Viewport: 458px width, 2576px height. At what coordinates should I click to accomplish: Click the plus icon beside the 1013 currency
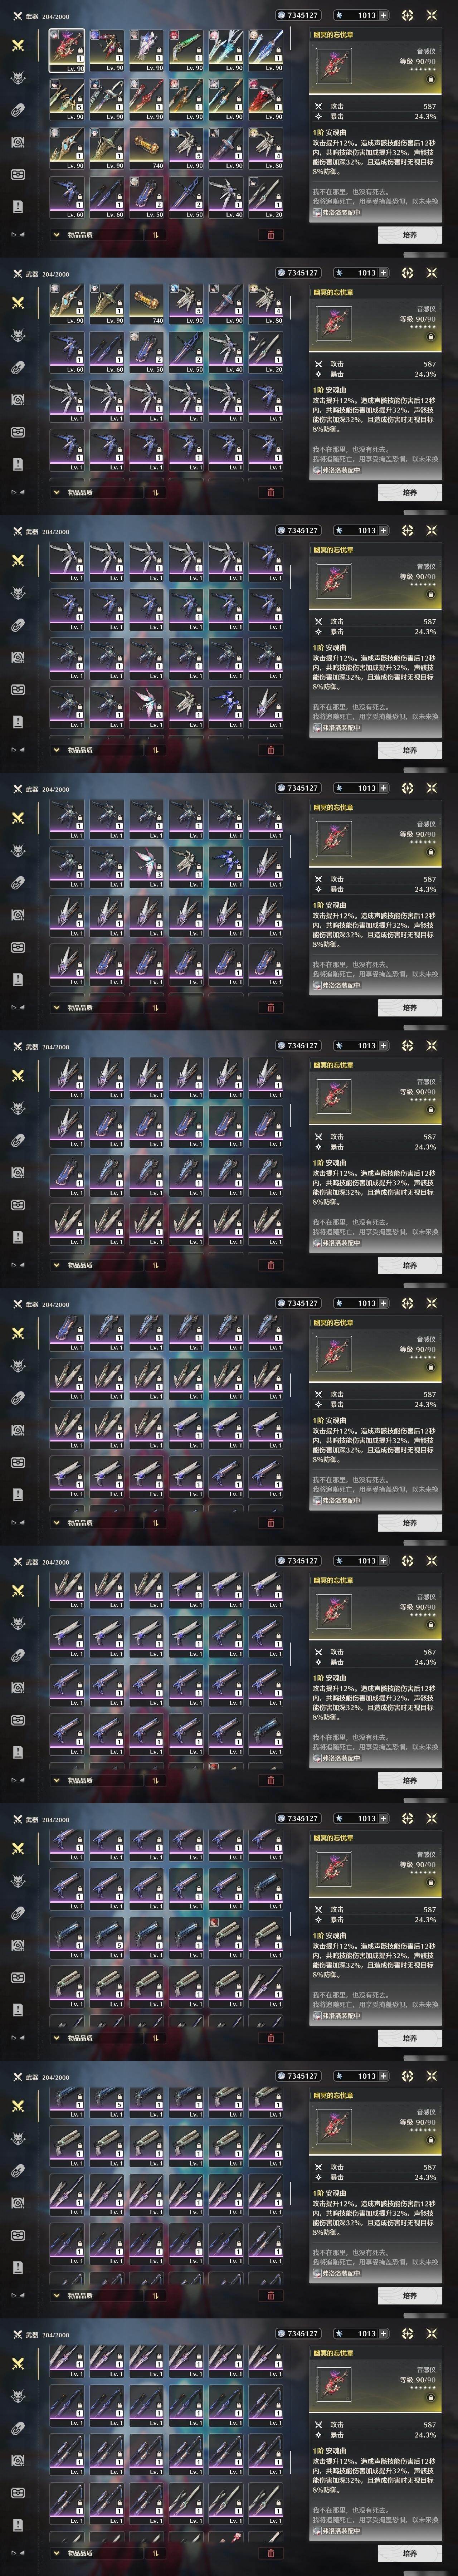[383, 15]
